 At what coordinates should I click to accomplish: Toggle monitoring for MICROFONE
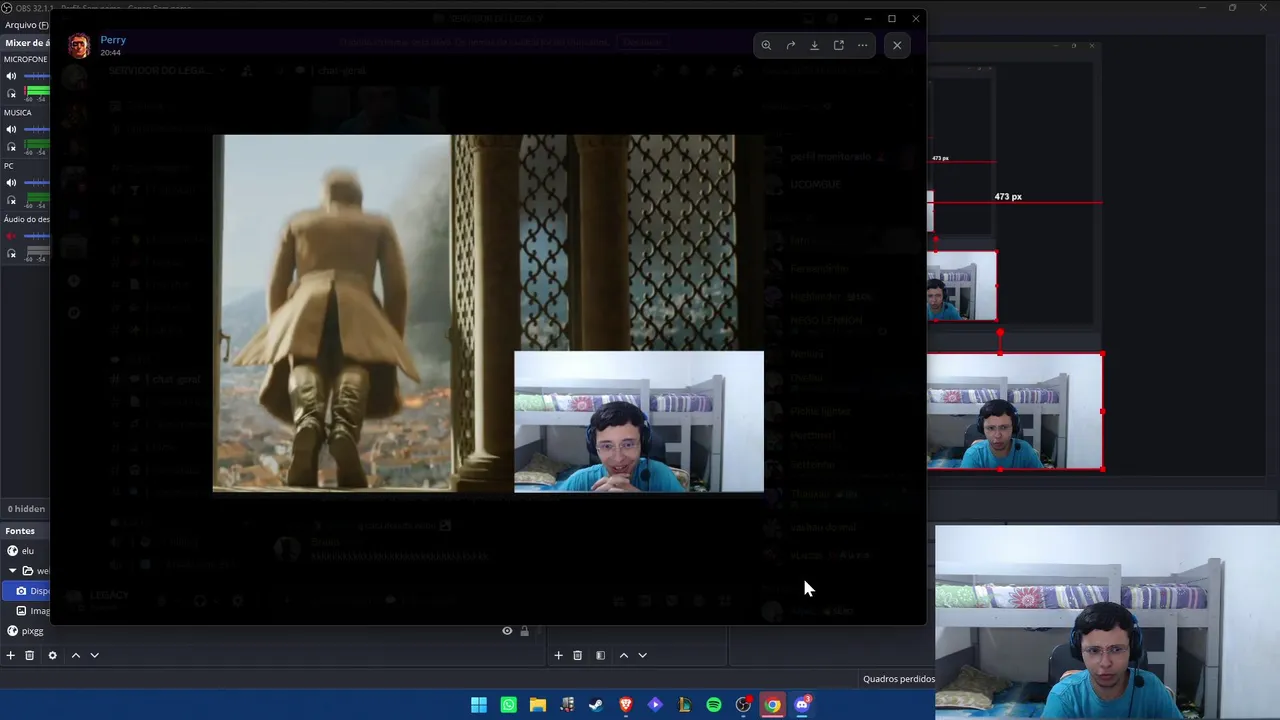[12, 93]
